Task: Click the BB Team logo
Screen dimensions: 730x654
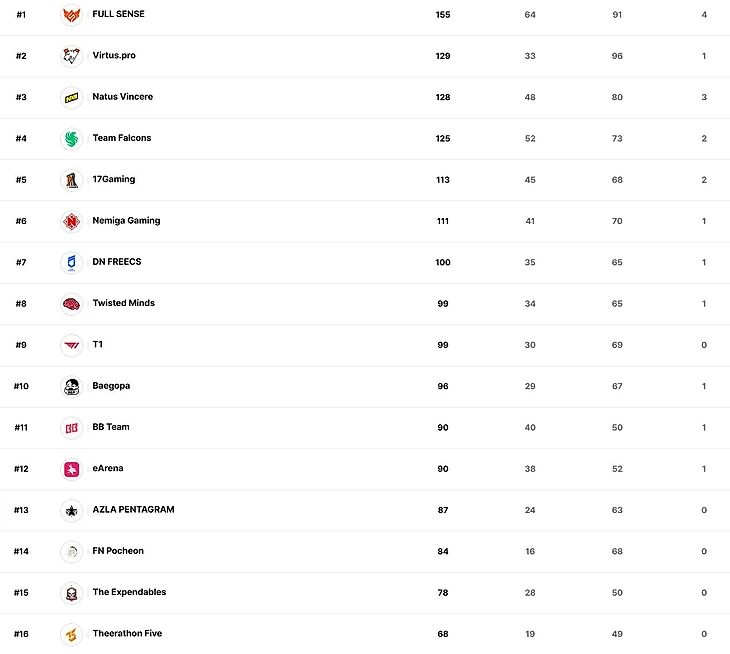Action: click(x=71, y=427)
